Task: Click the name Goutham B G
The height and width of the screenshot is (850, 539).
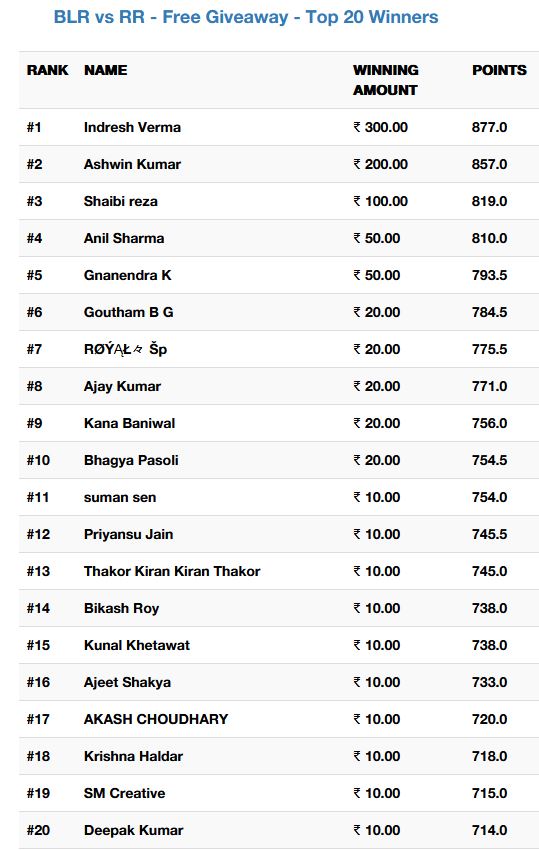Action: tap(129, 312)
